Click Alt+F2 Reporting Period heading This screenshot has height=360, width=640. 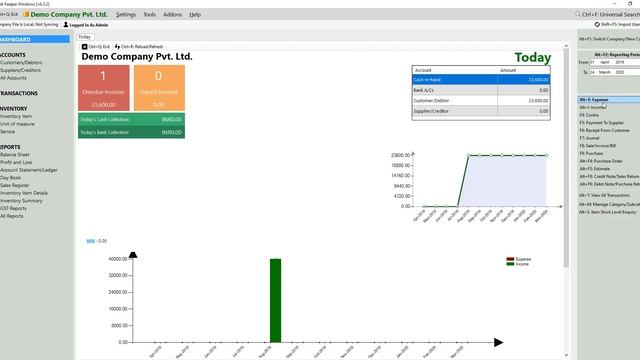point(617,54)
